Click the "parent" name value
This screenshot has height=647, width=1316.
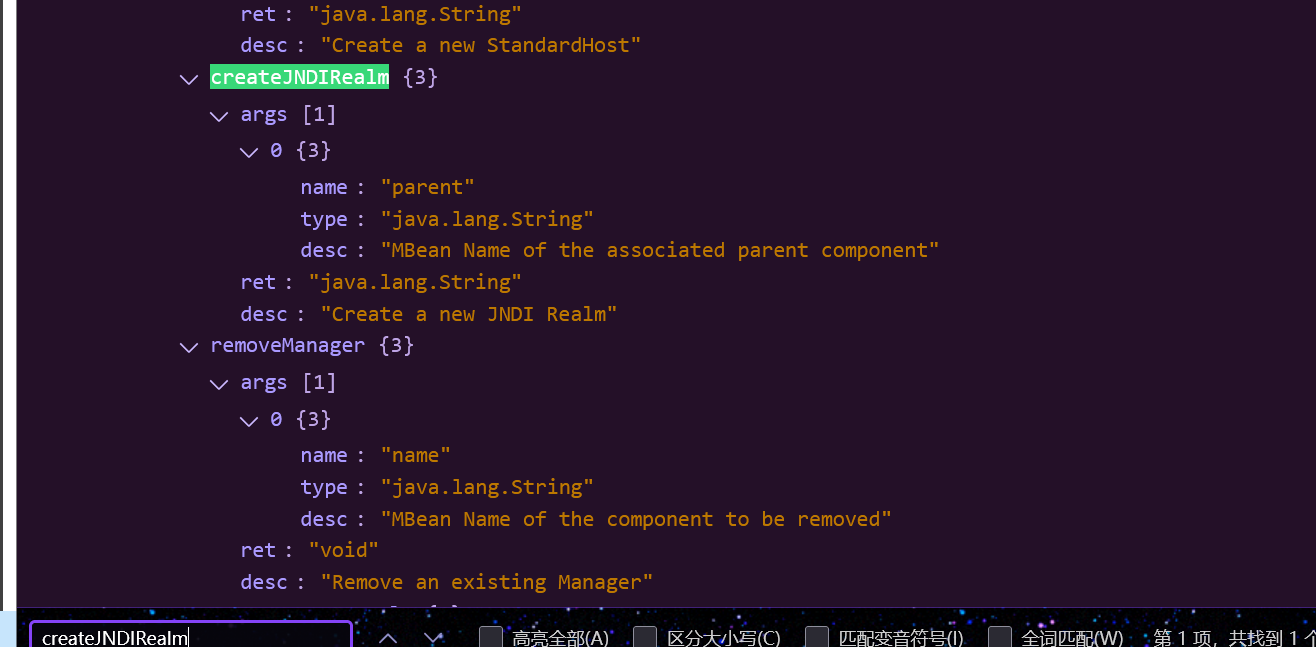(427, 187)
